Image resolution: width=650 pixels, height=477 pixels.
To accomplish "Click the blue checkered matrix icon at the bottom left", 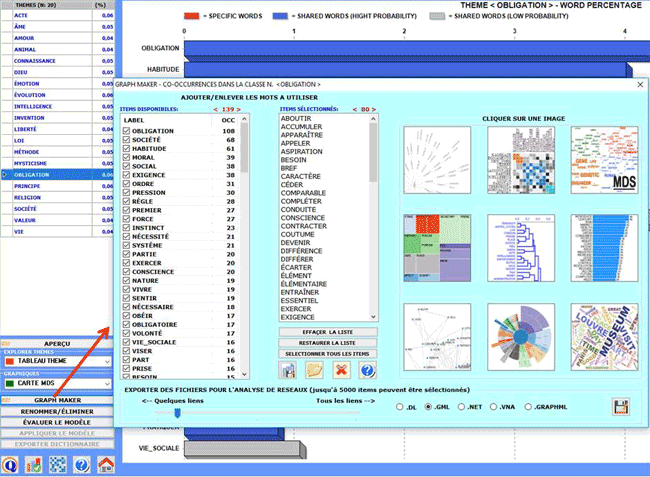I will 58,465.
